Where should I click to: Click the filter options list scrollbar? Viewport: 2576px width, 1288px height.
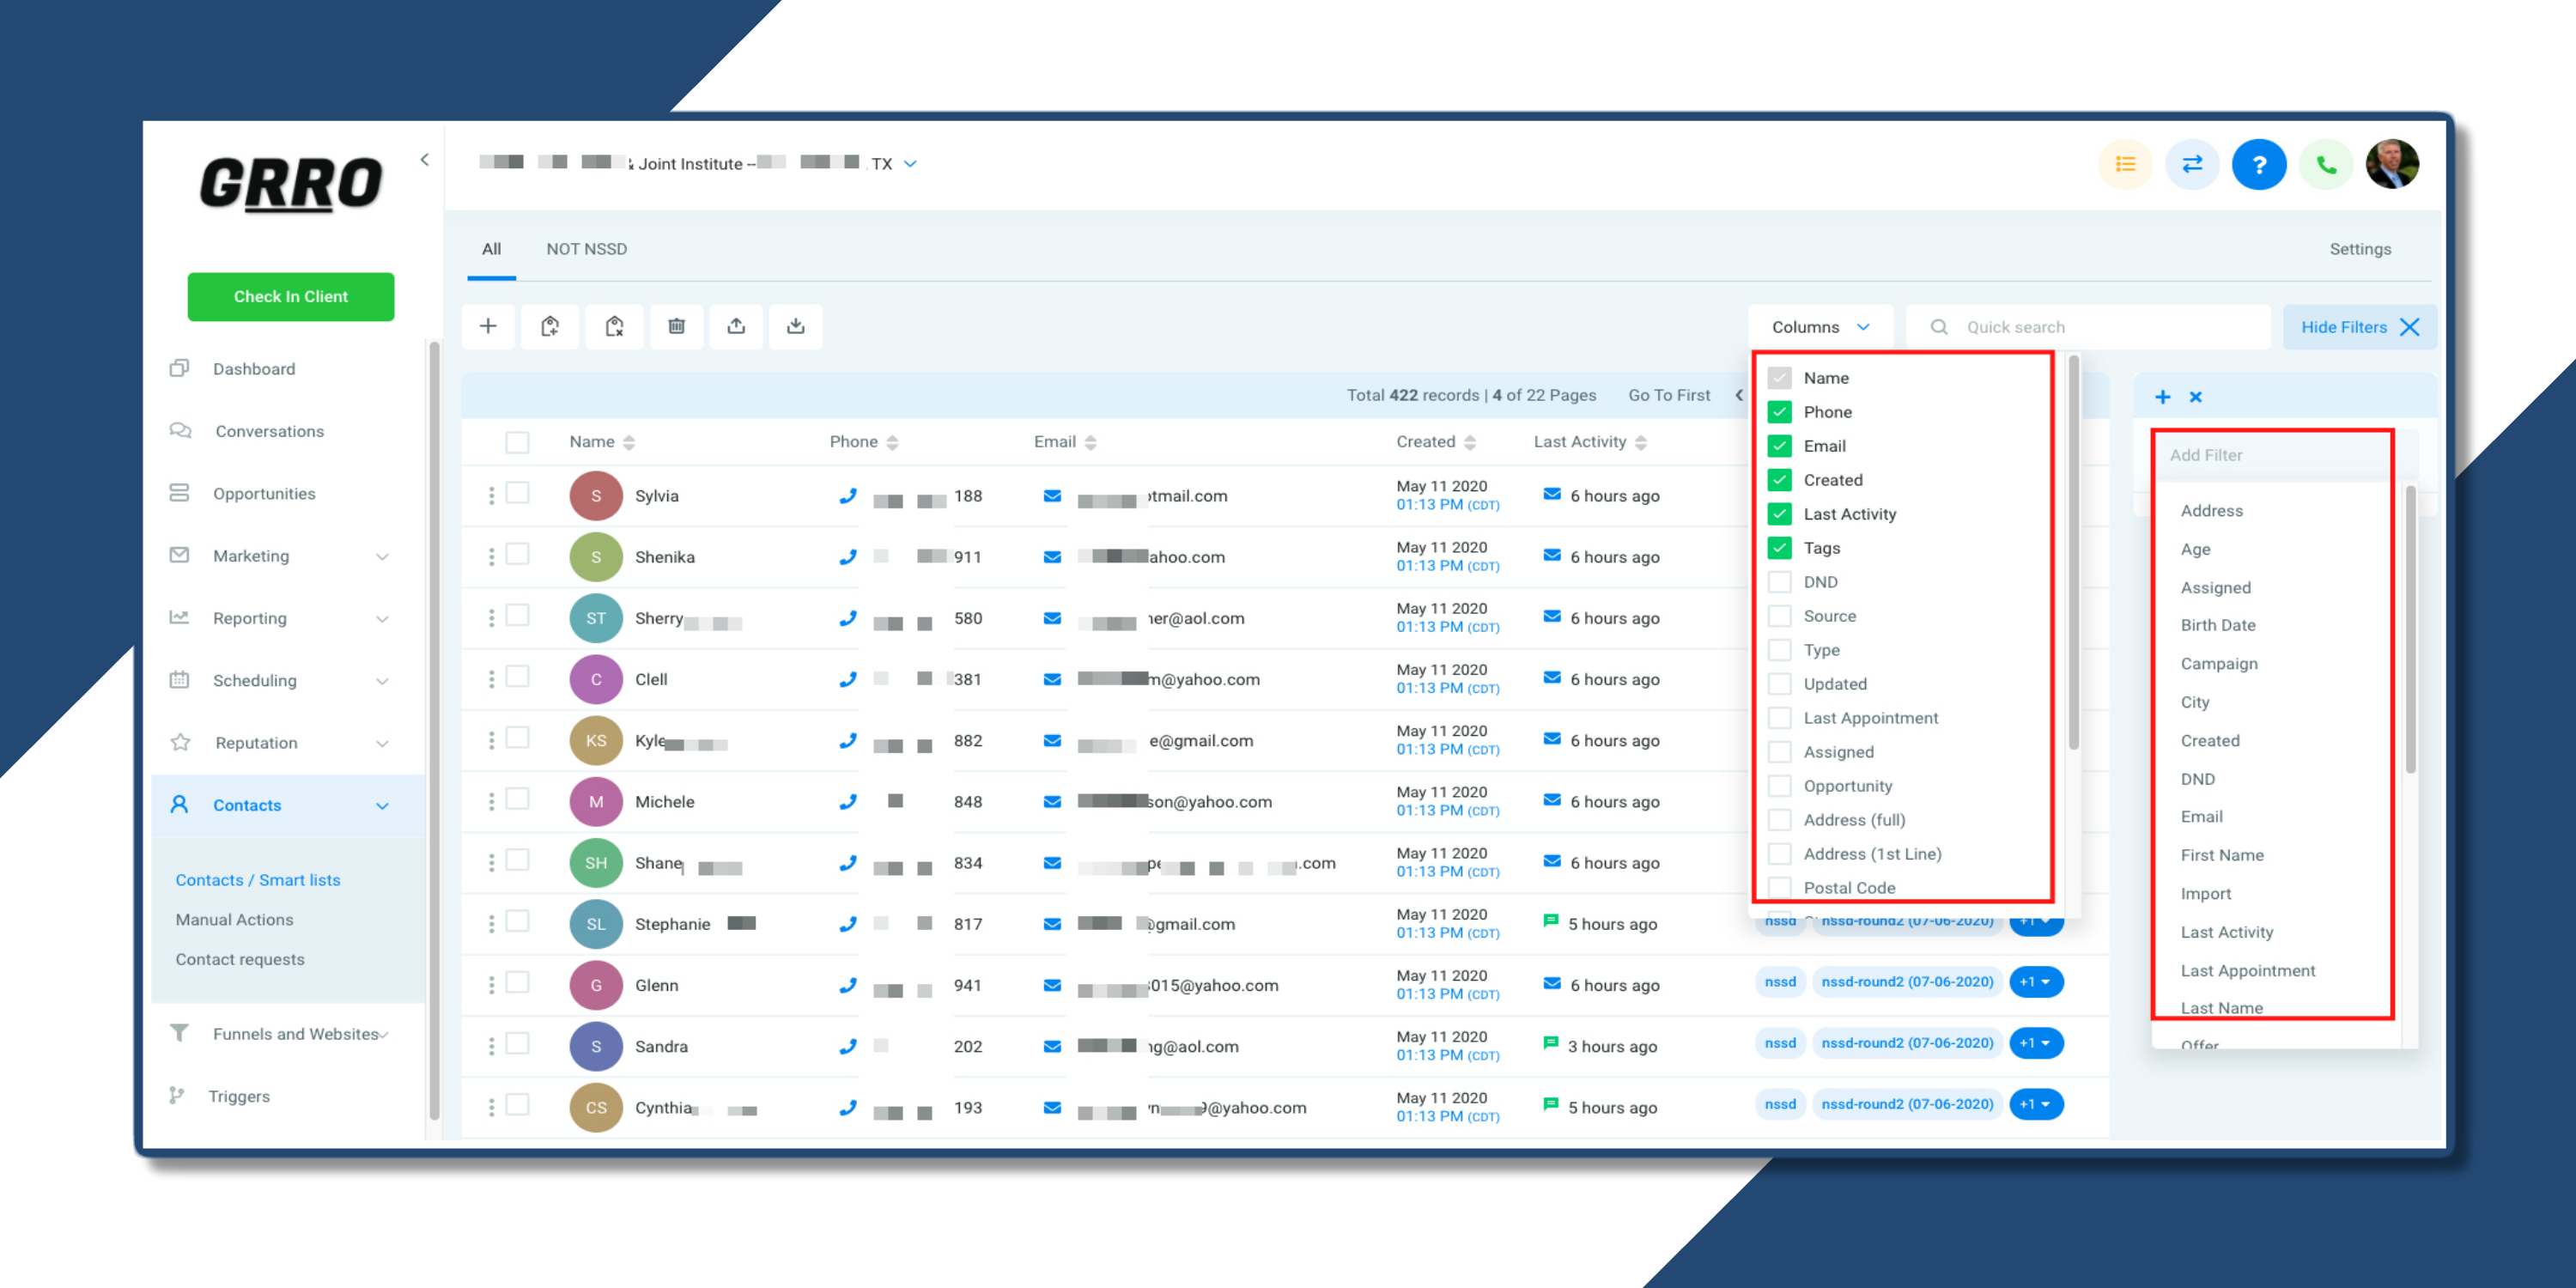pyautogui.click(x=2410, y=630)
